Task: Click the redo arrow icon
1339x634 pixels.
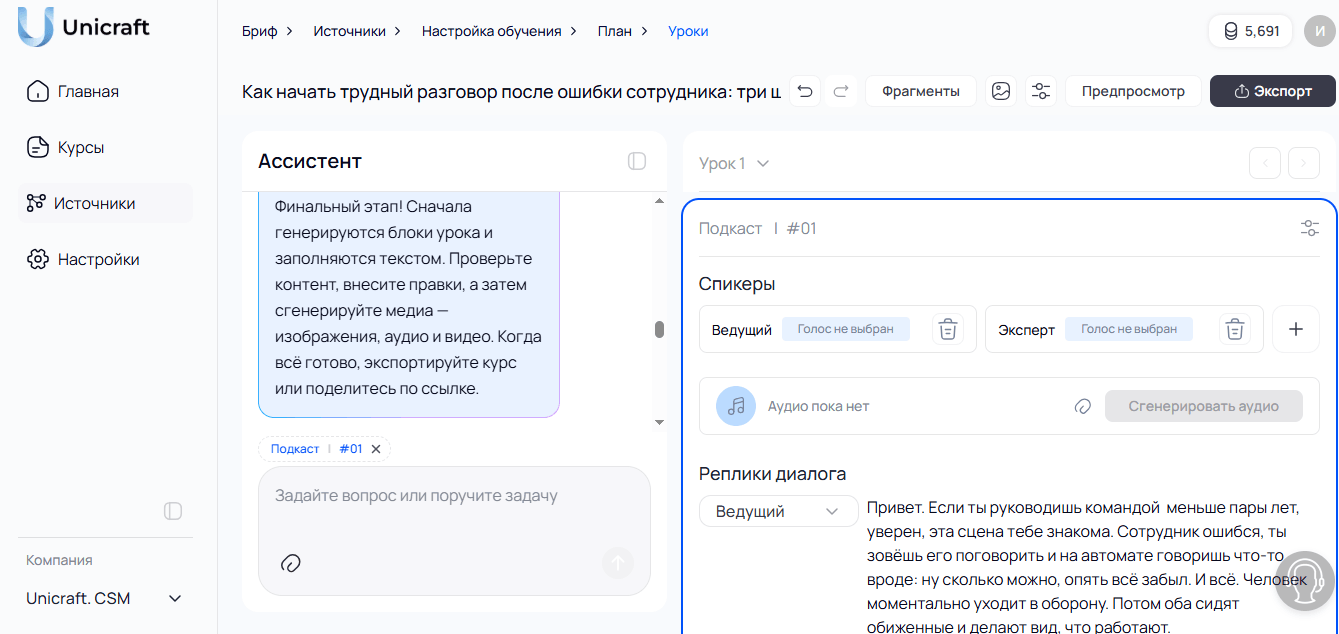Action: (841, 91)
